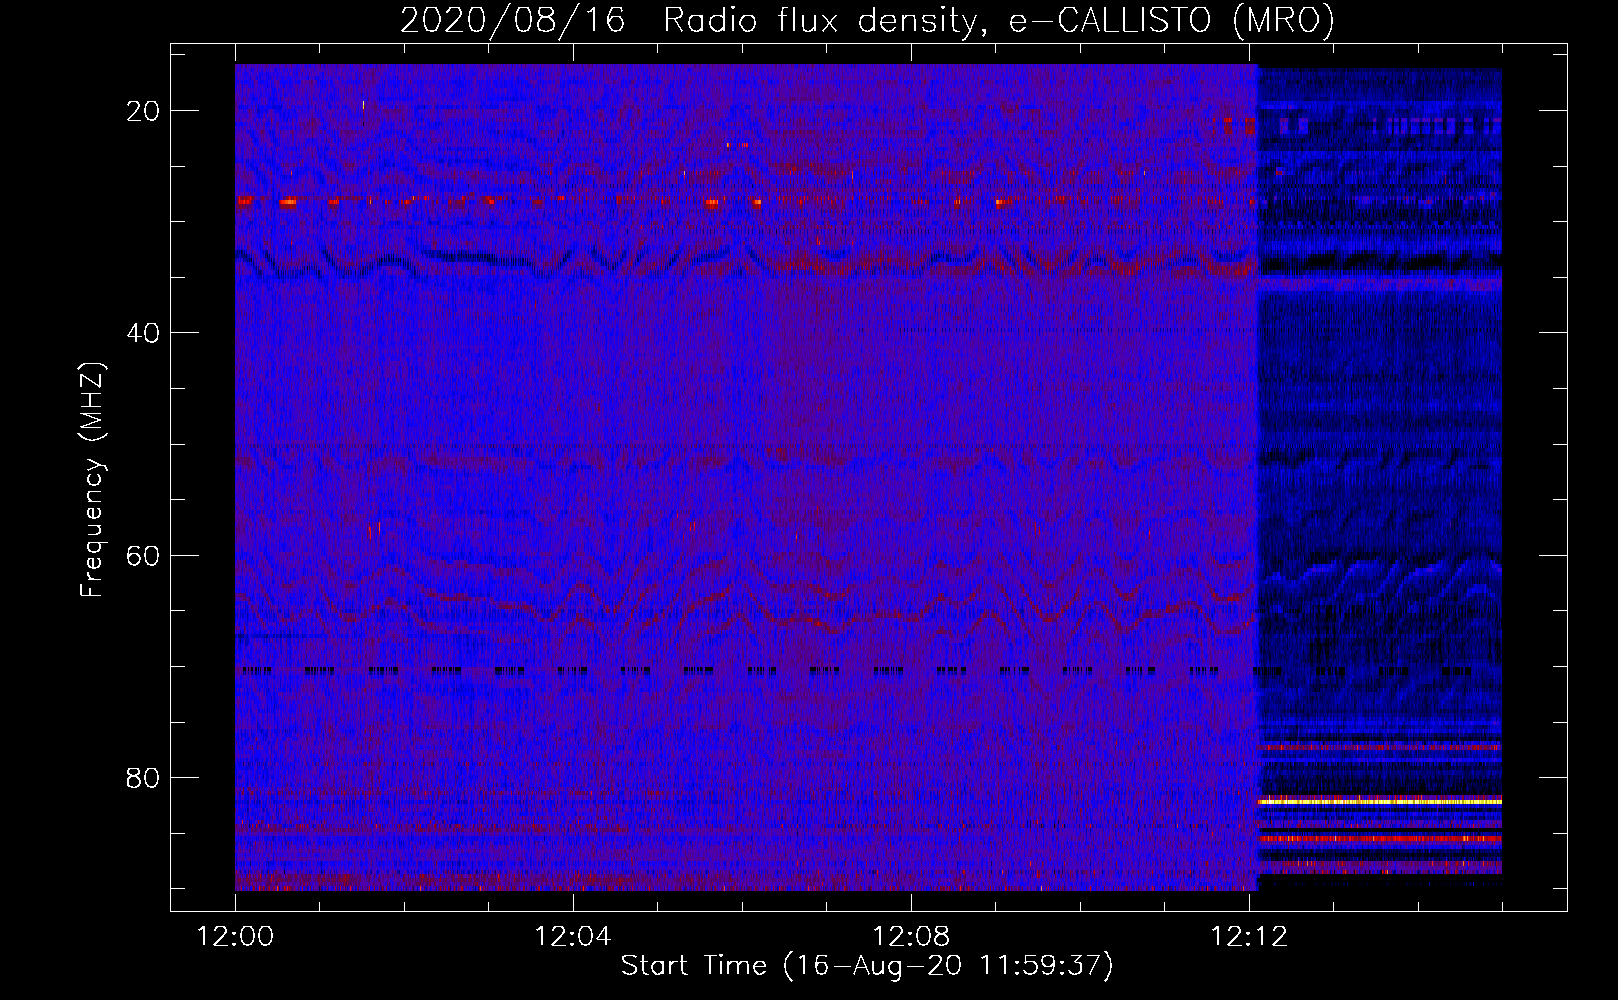This screenshot has height=1000, width=1618.
Task: Click the 12:00 time tick label
Action: pyautogui.click(x=235, y=937)
